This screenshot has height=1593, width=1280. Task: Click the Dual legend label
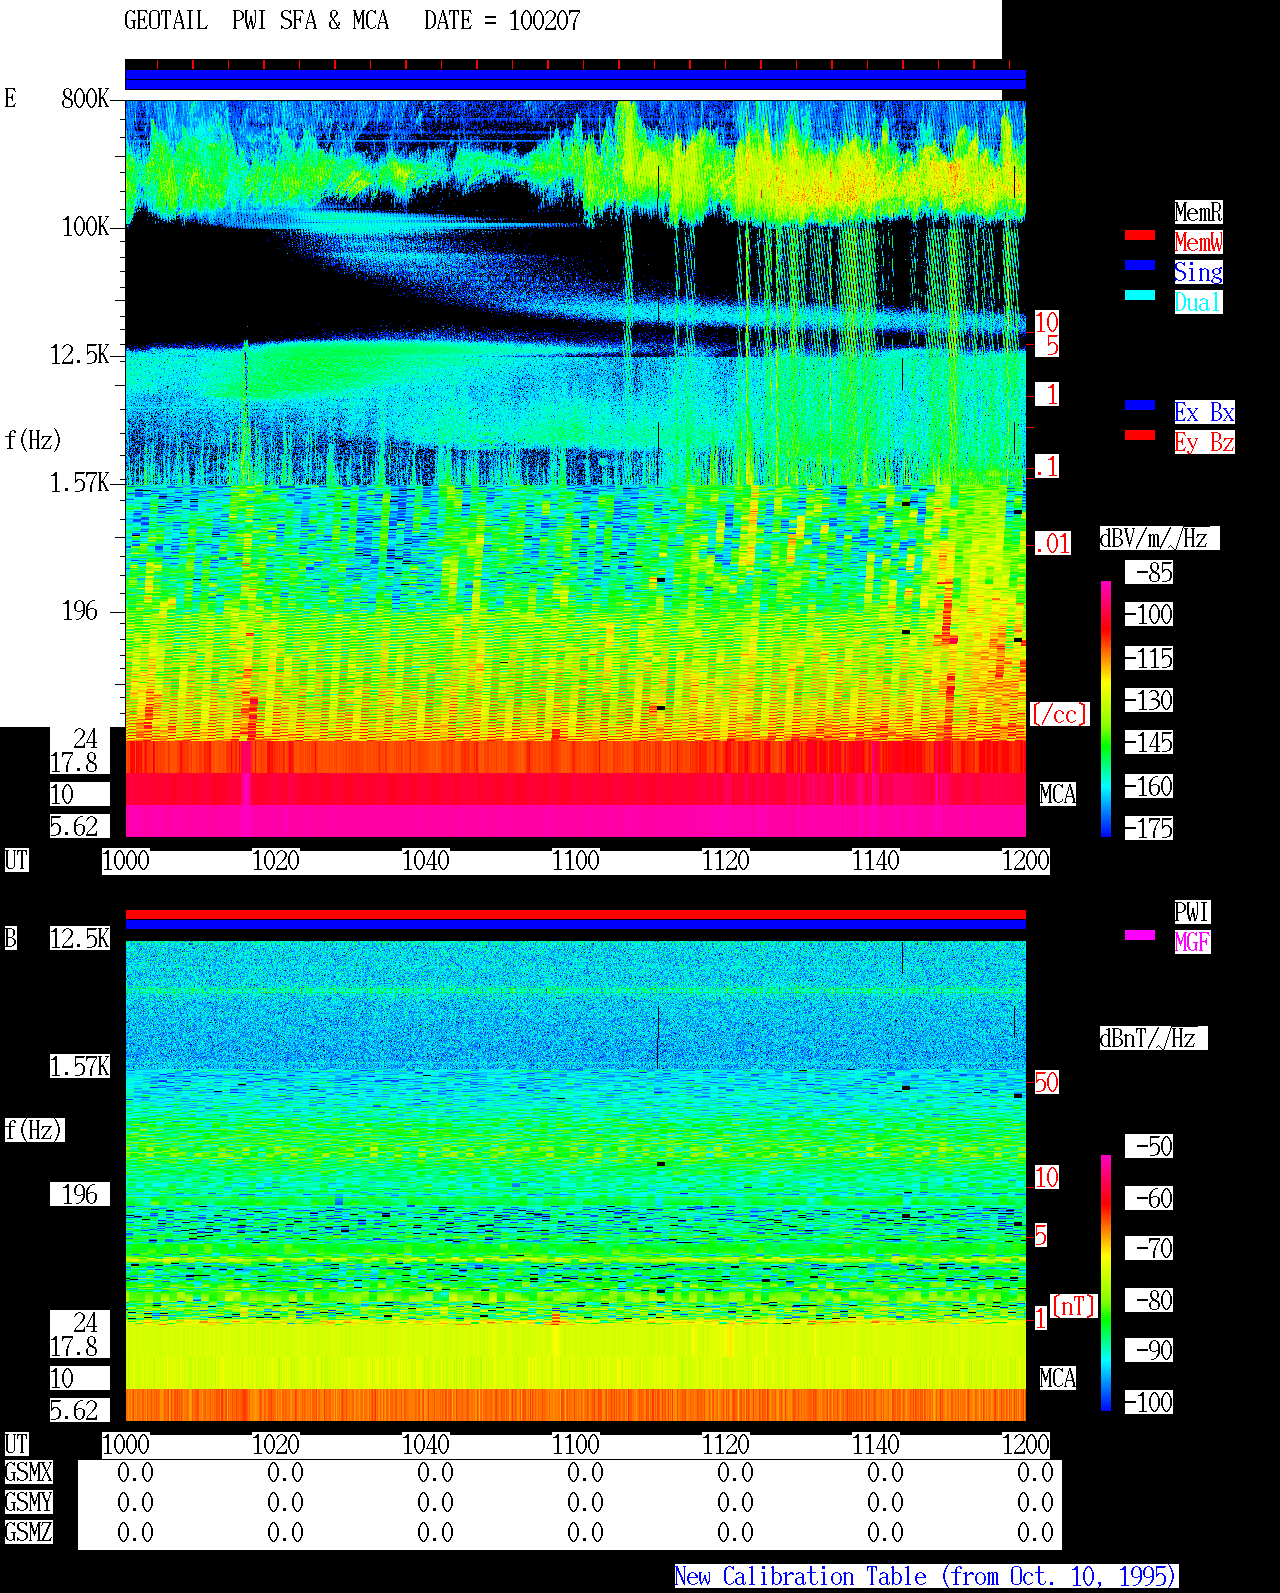tap(1198, 302)
